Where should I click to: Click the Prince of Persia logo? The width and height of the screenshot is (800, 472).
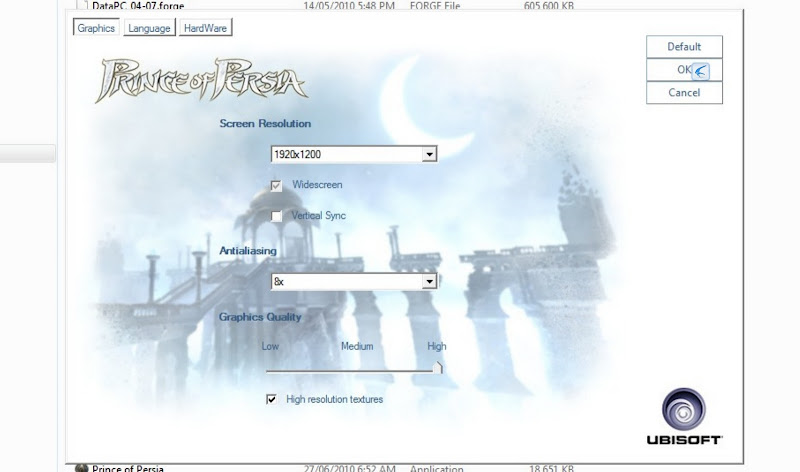(x=202, y=80)
